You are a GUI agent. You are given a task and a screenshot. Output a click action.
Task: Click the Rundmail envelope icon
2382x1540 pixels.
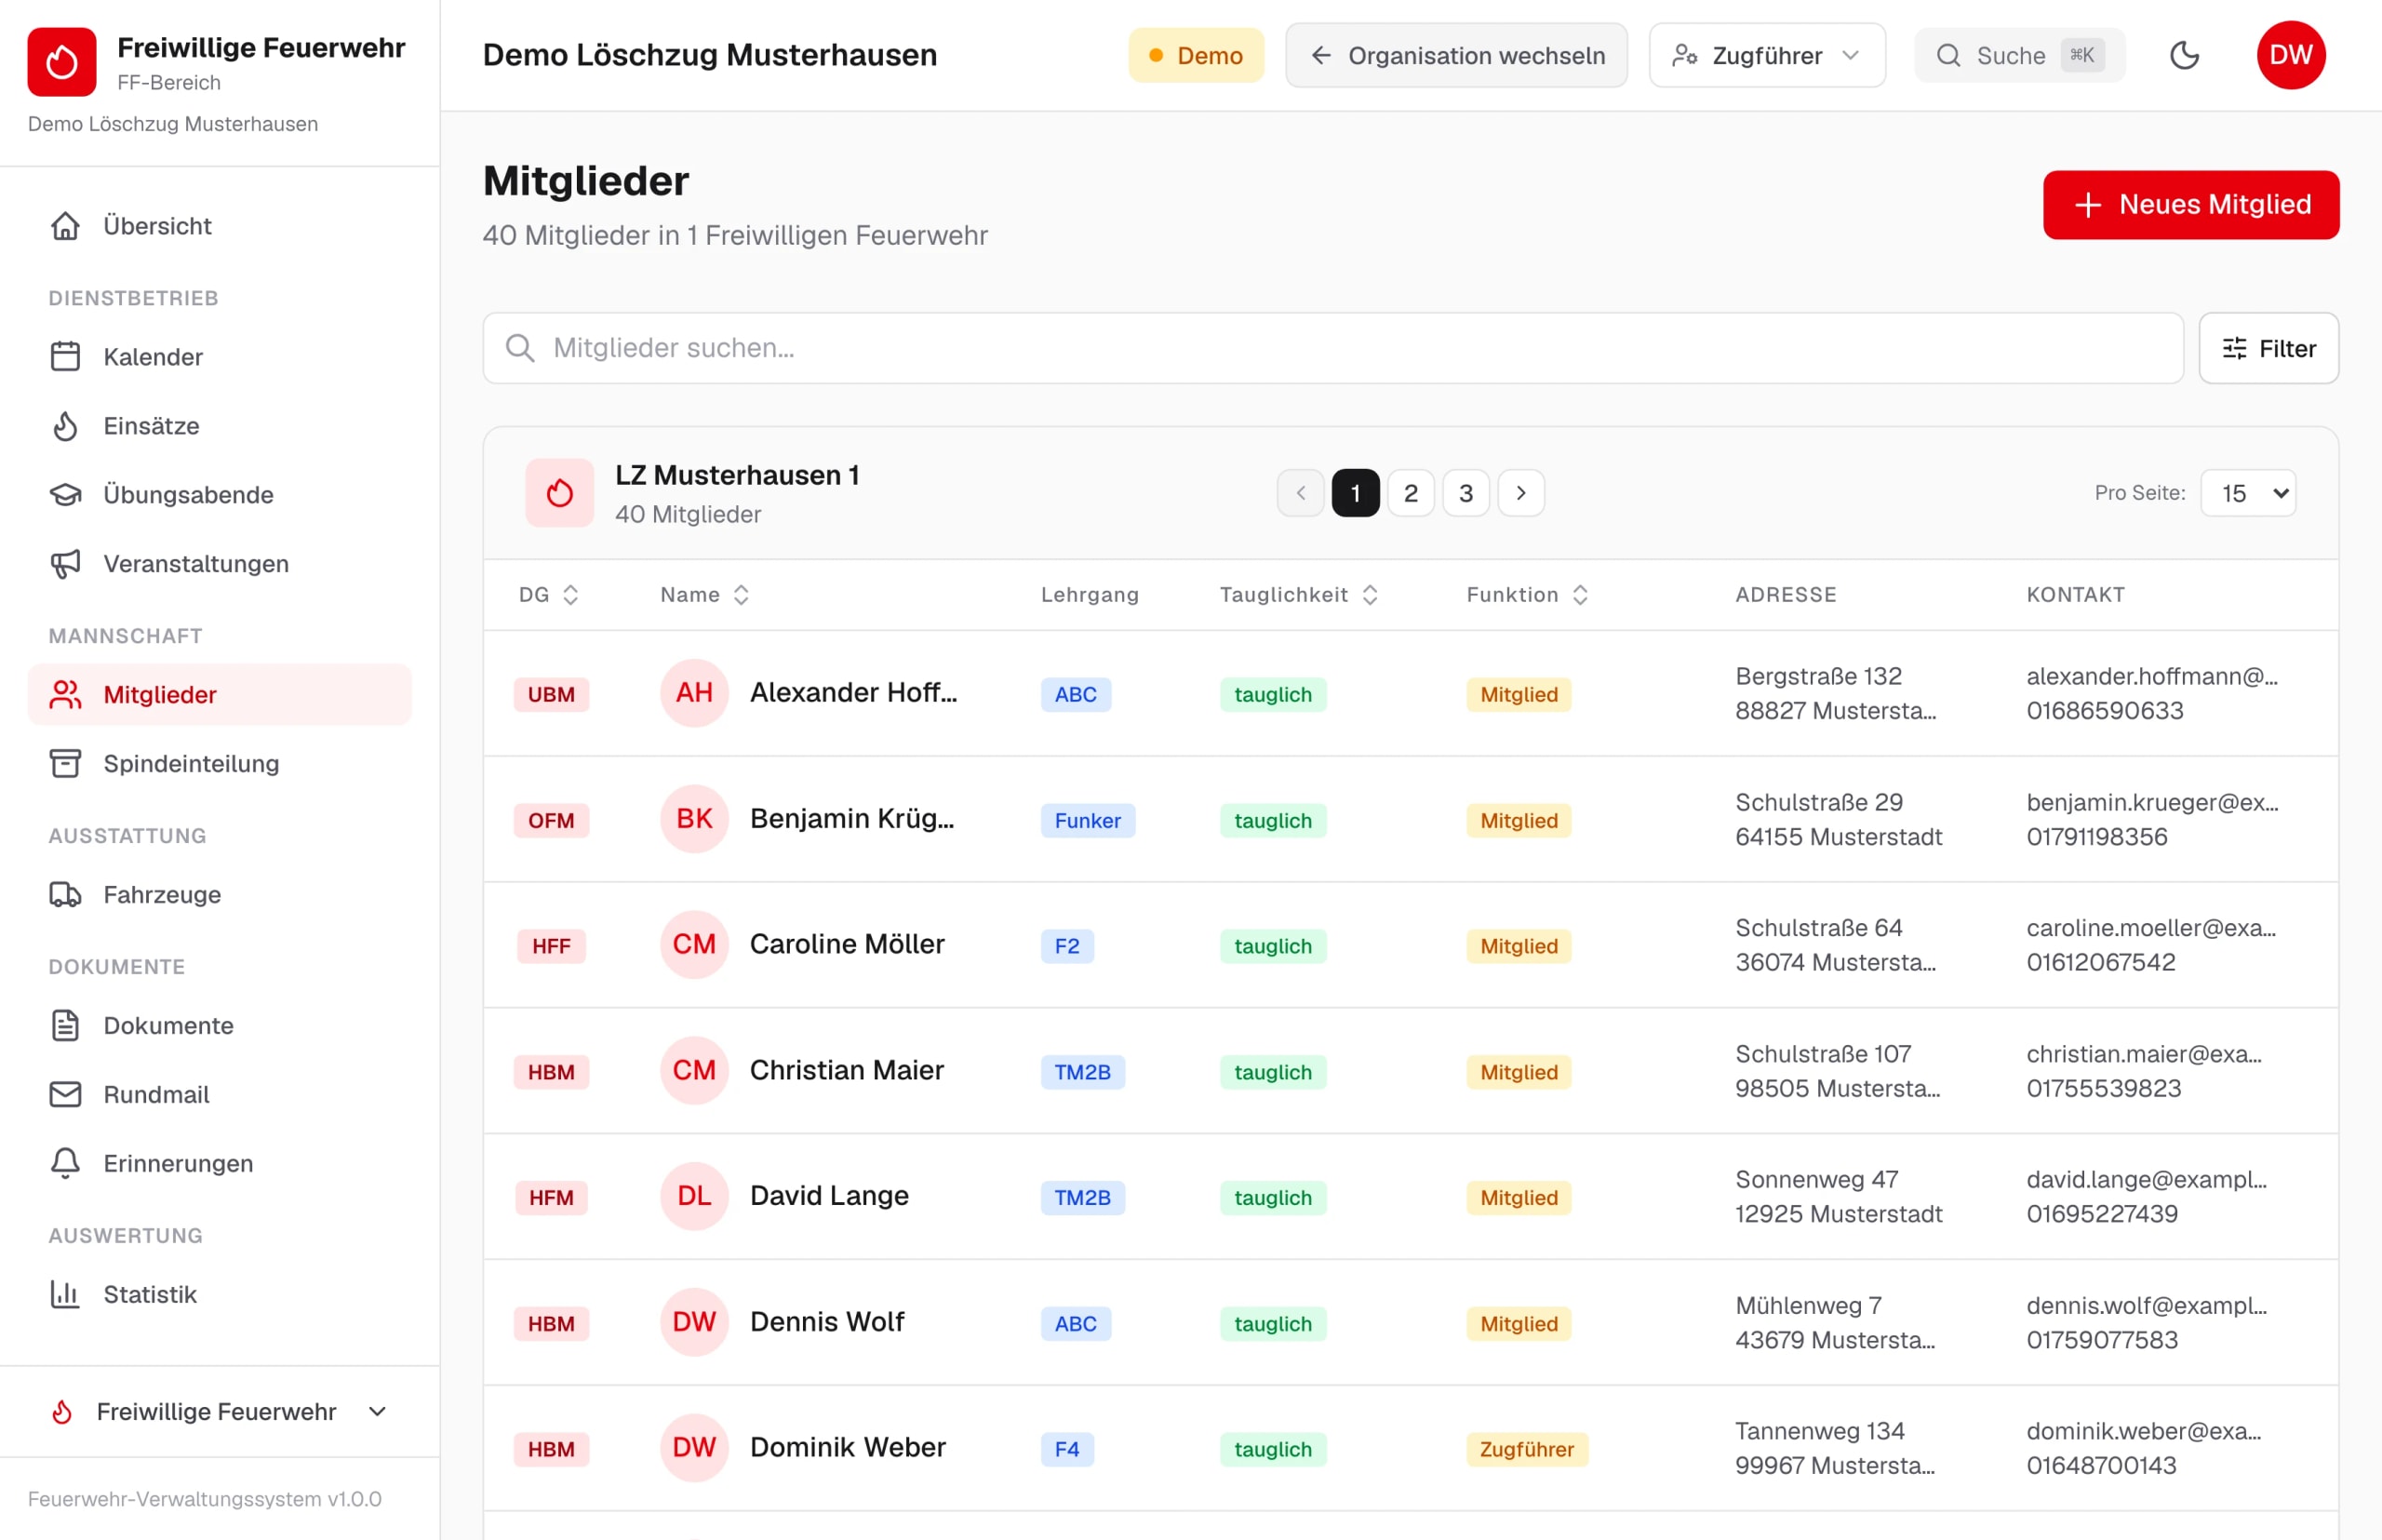[66, 1095]
